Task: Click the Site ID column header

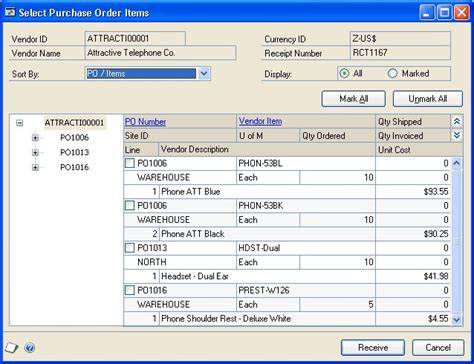Action: click(180, 136)
